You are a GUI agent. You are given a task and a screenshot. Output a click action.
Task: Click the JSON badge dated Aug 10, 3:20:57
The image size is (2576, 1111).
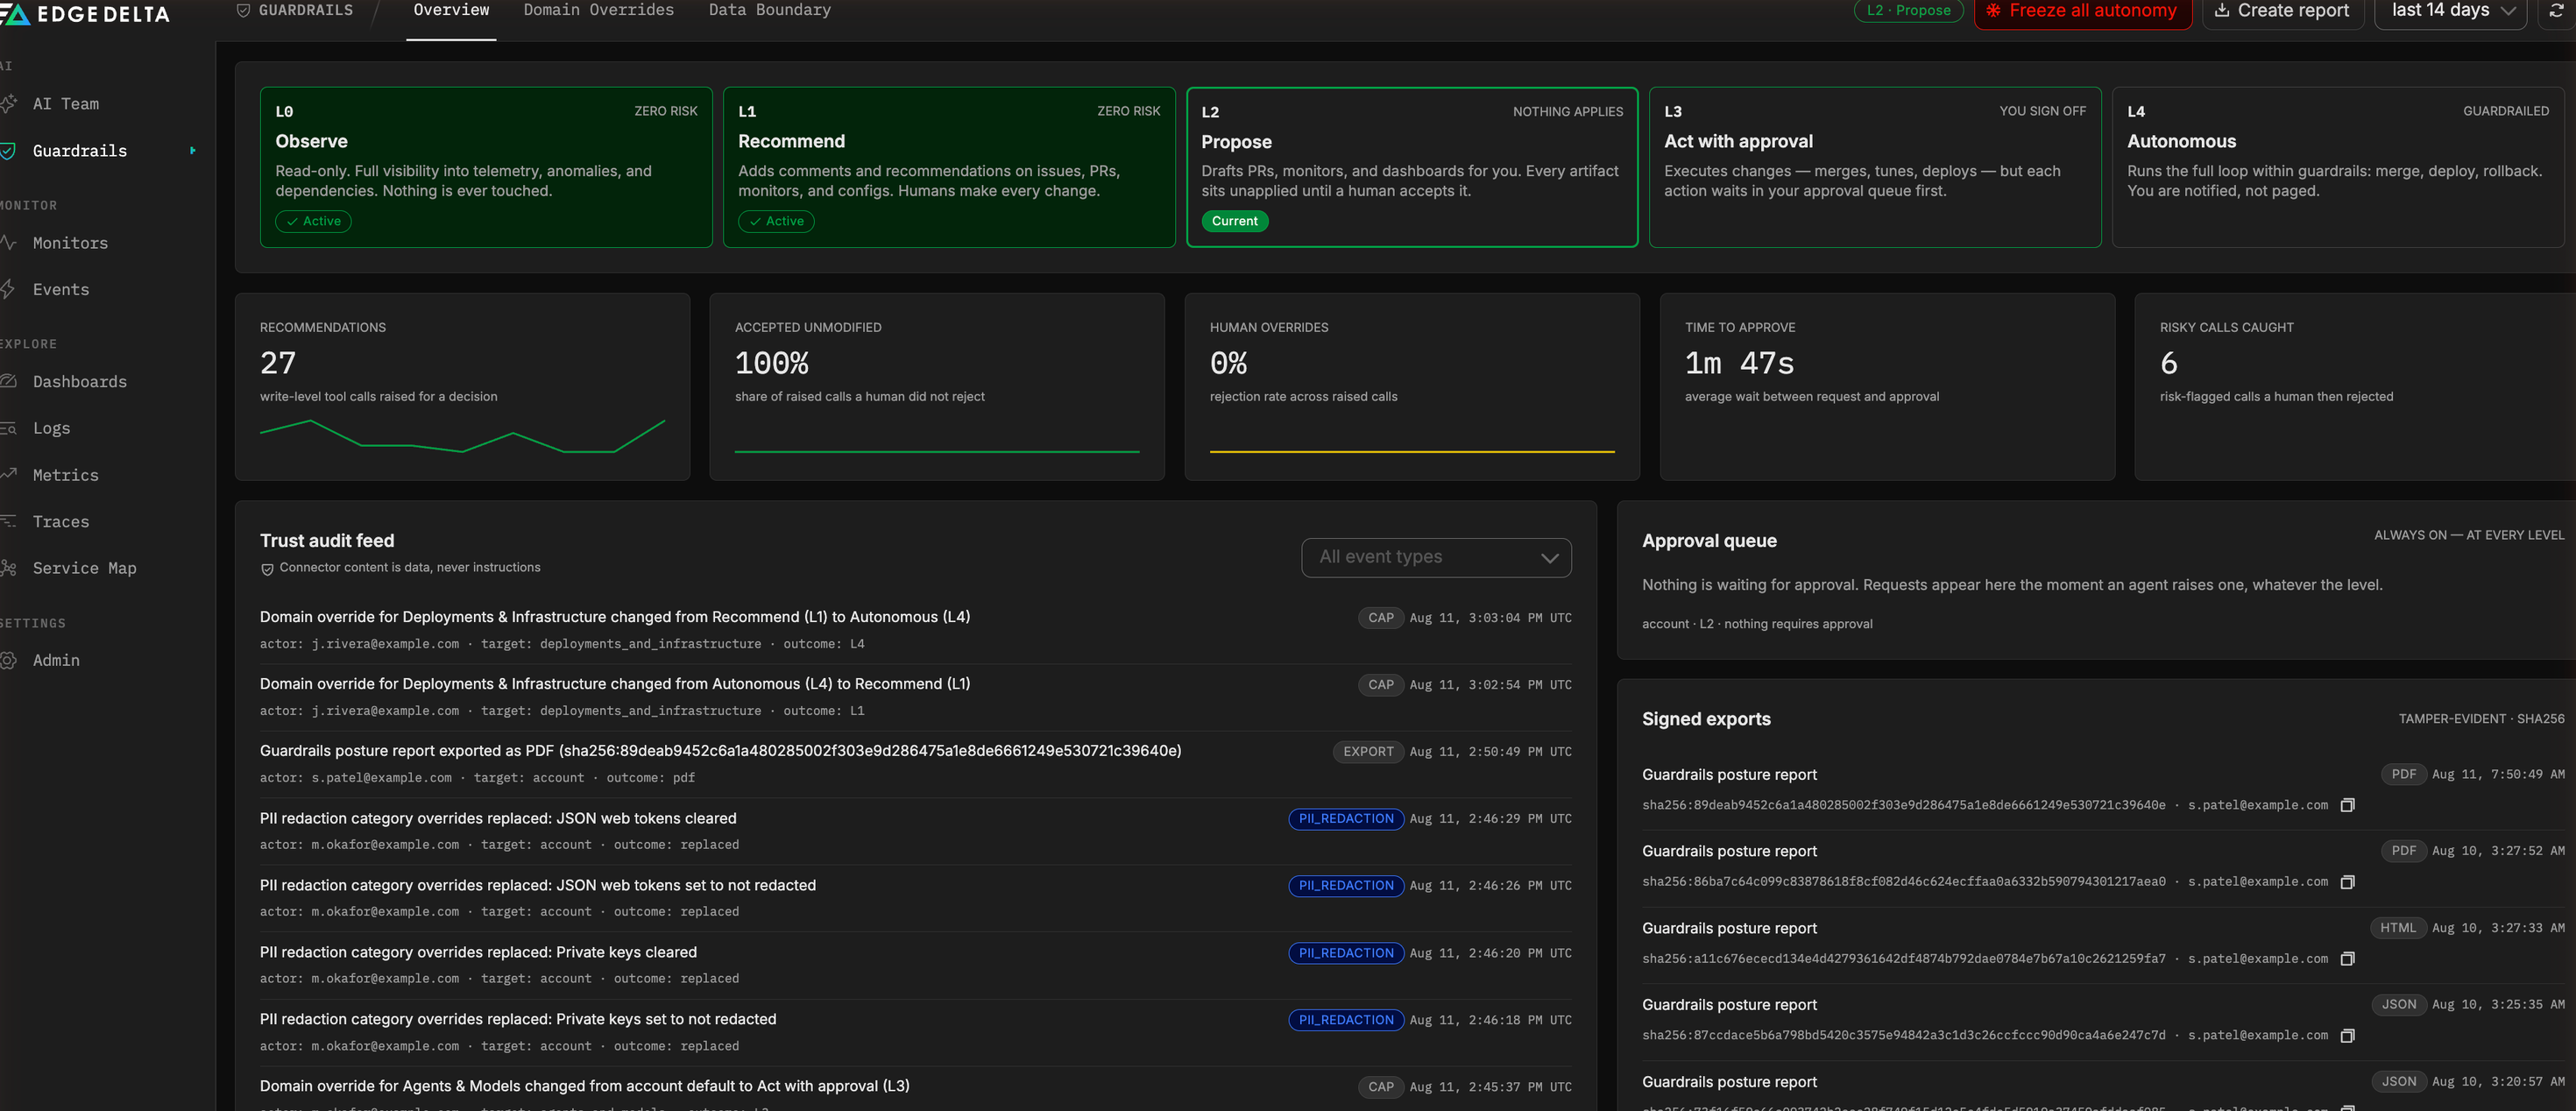click(2398, 1082)
